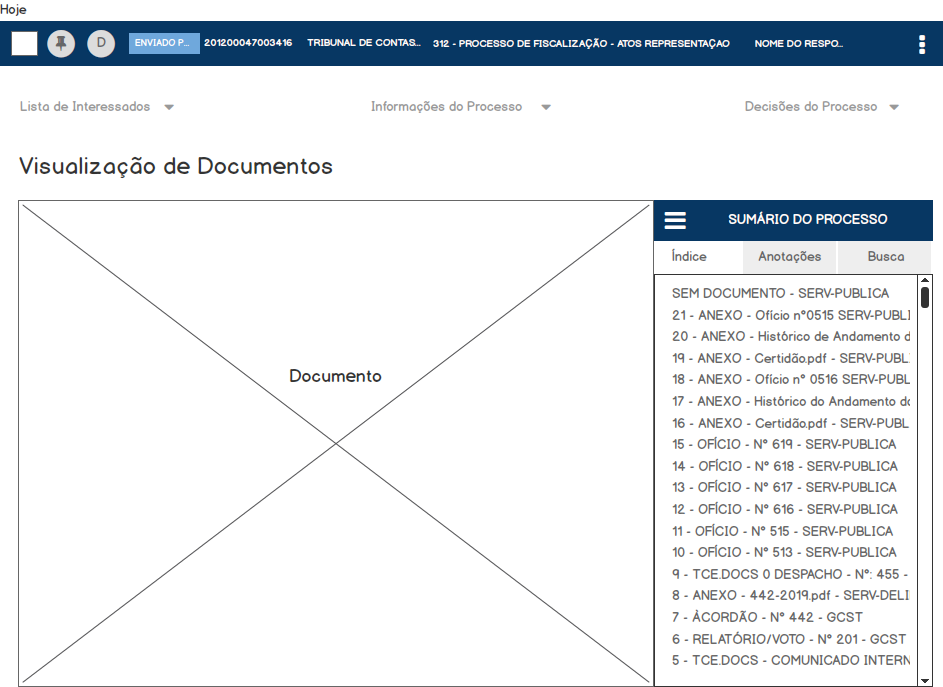Open 8 - ANEXO 442-2019.pdf entry
Image resolution: width=943 pixels, height=687 pixels.
[x=788, y=595]
